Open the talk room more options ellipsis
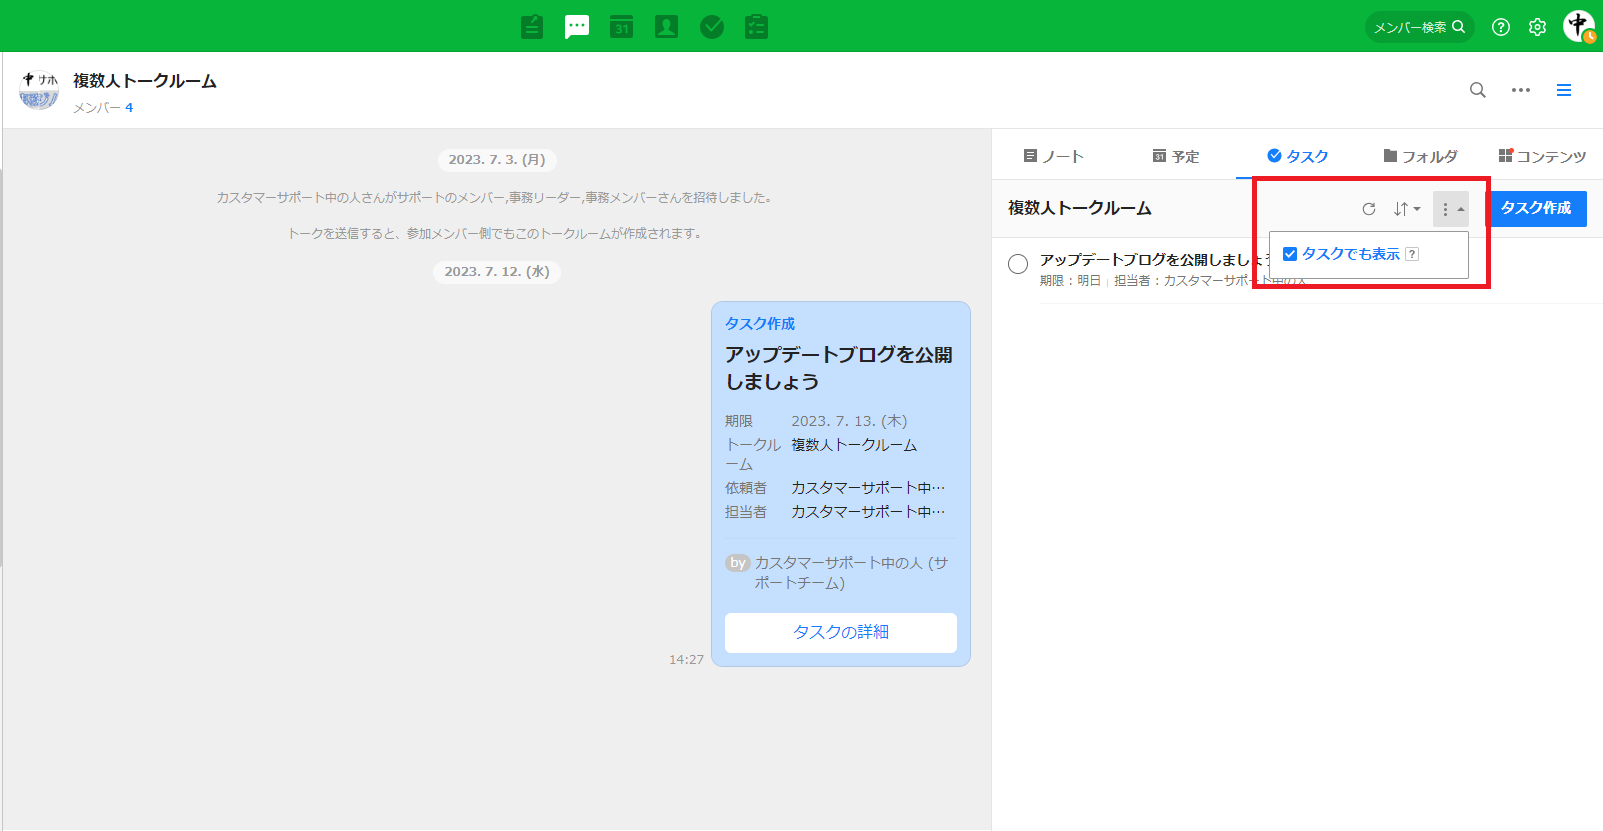Screen dimensions: 1603x831 [1521, 90]
